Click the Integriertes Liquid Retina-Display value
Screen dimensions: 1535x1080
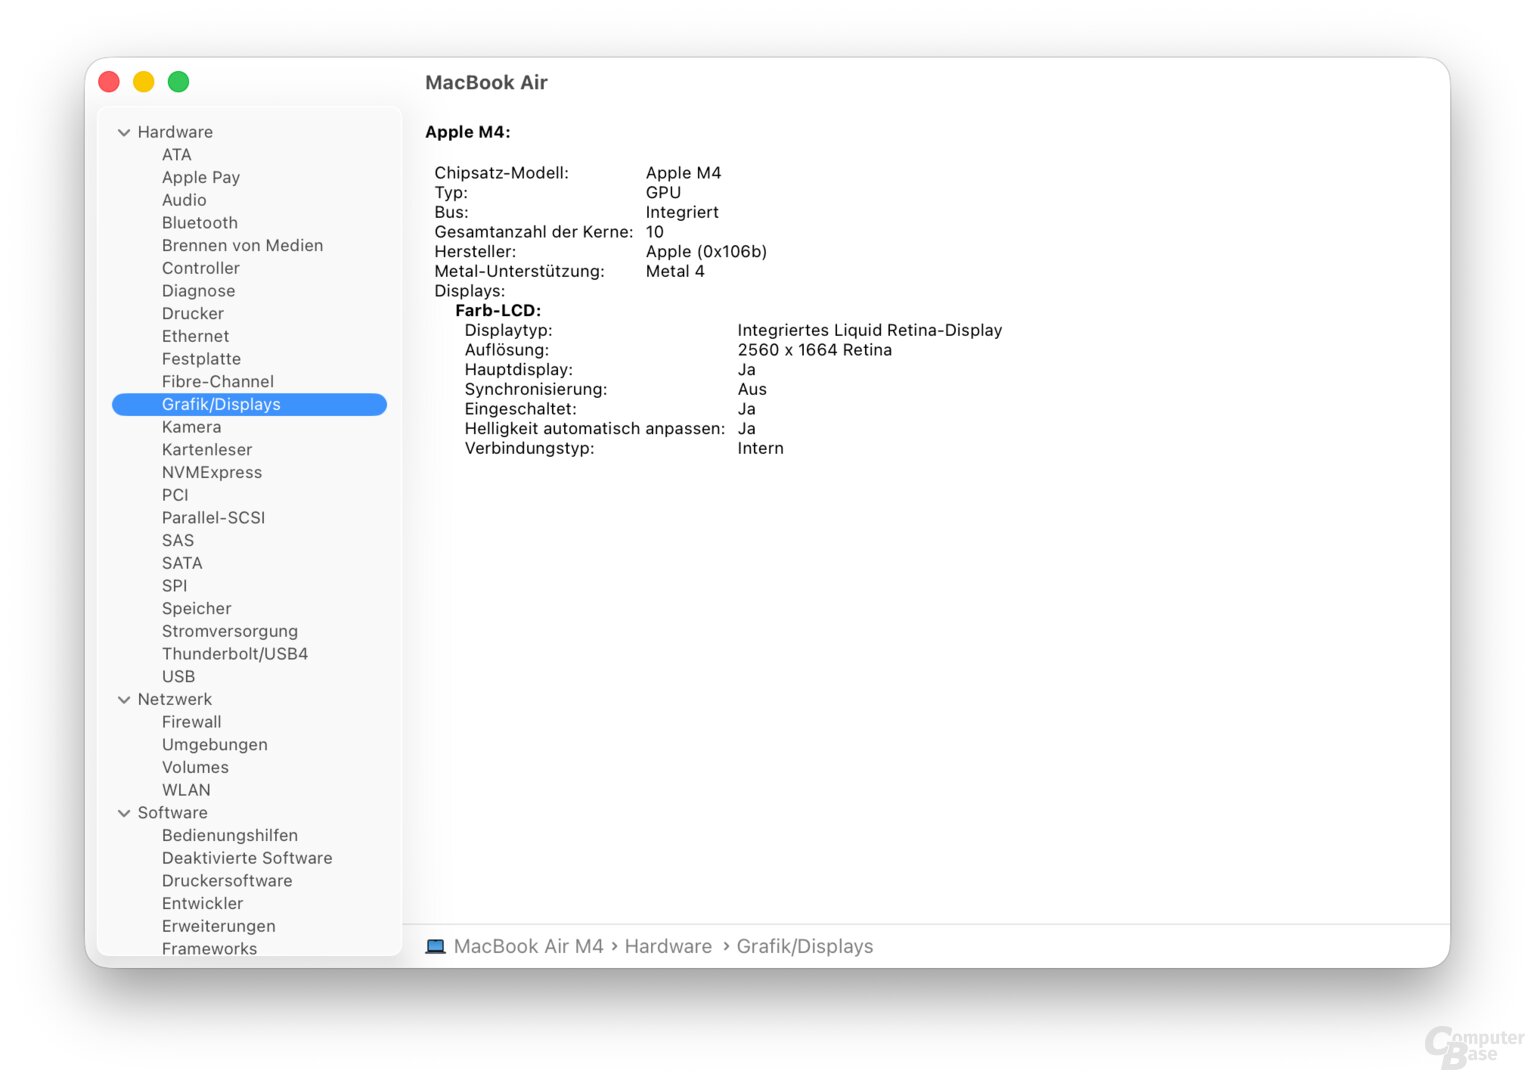tap(870, 330)
